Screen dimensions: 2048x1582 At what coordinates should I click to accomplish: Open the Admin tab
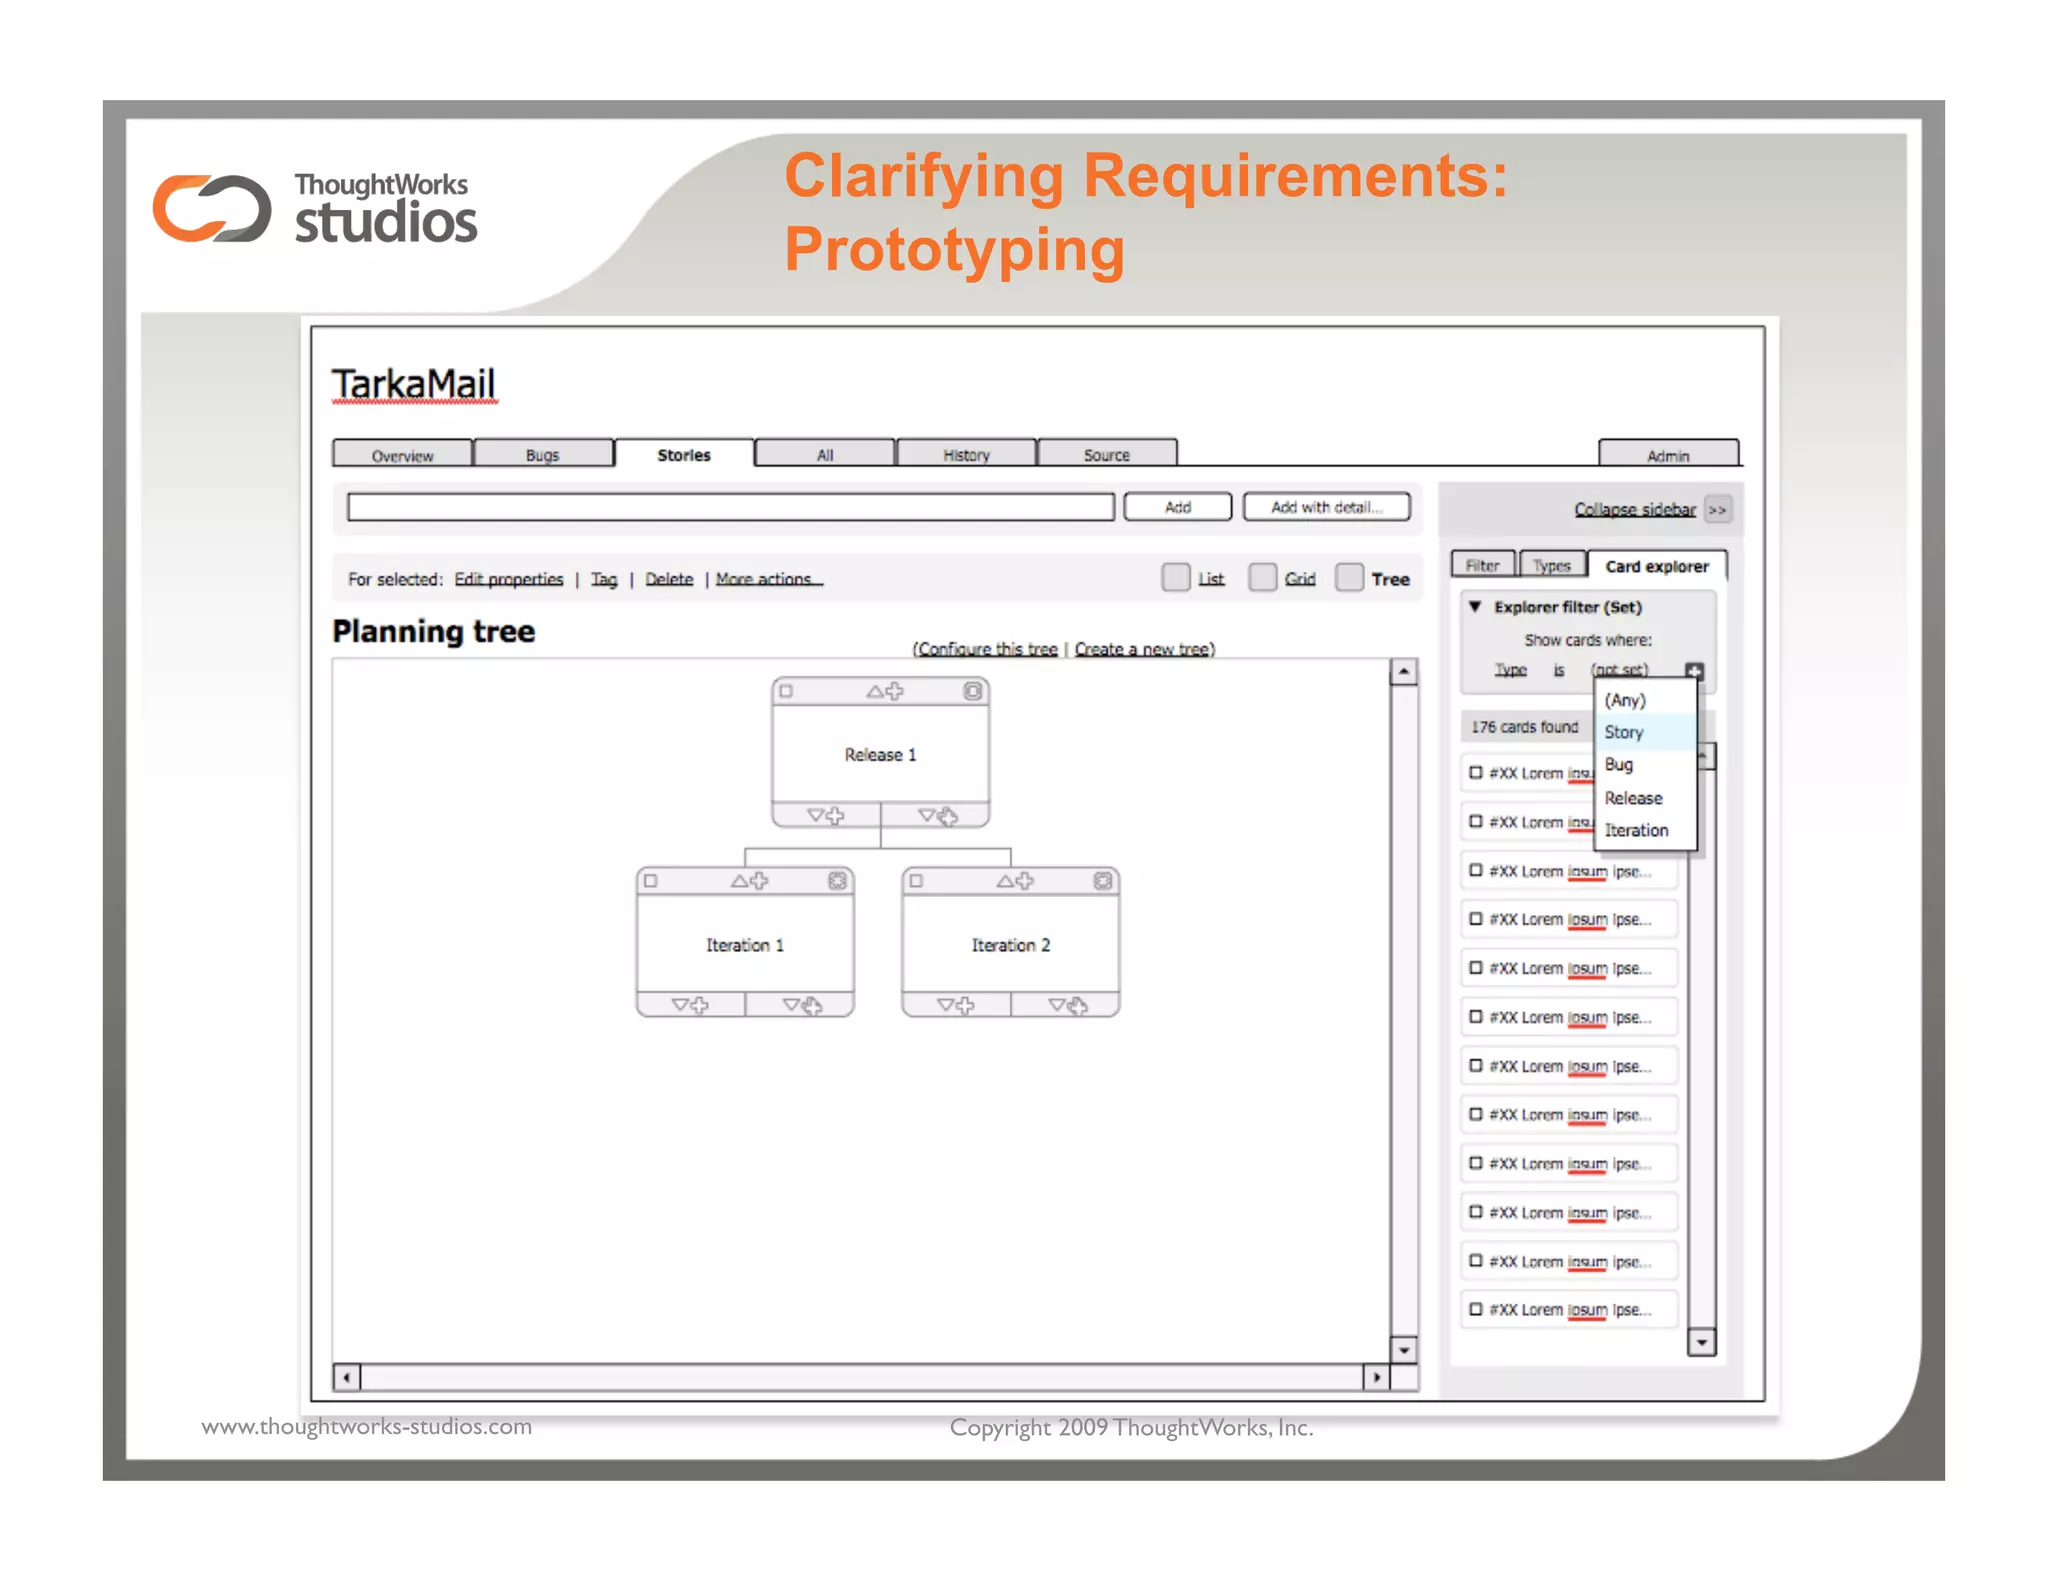click(1668, 455)
